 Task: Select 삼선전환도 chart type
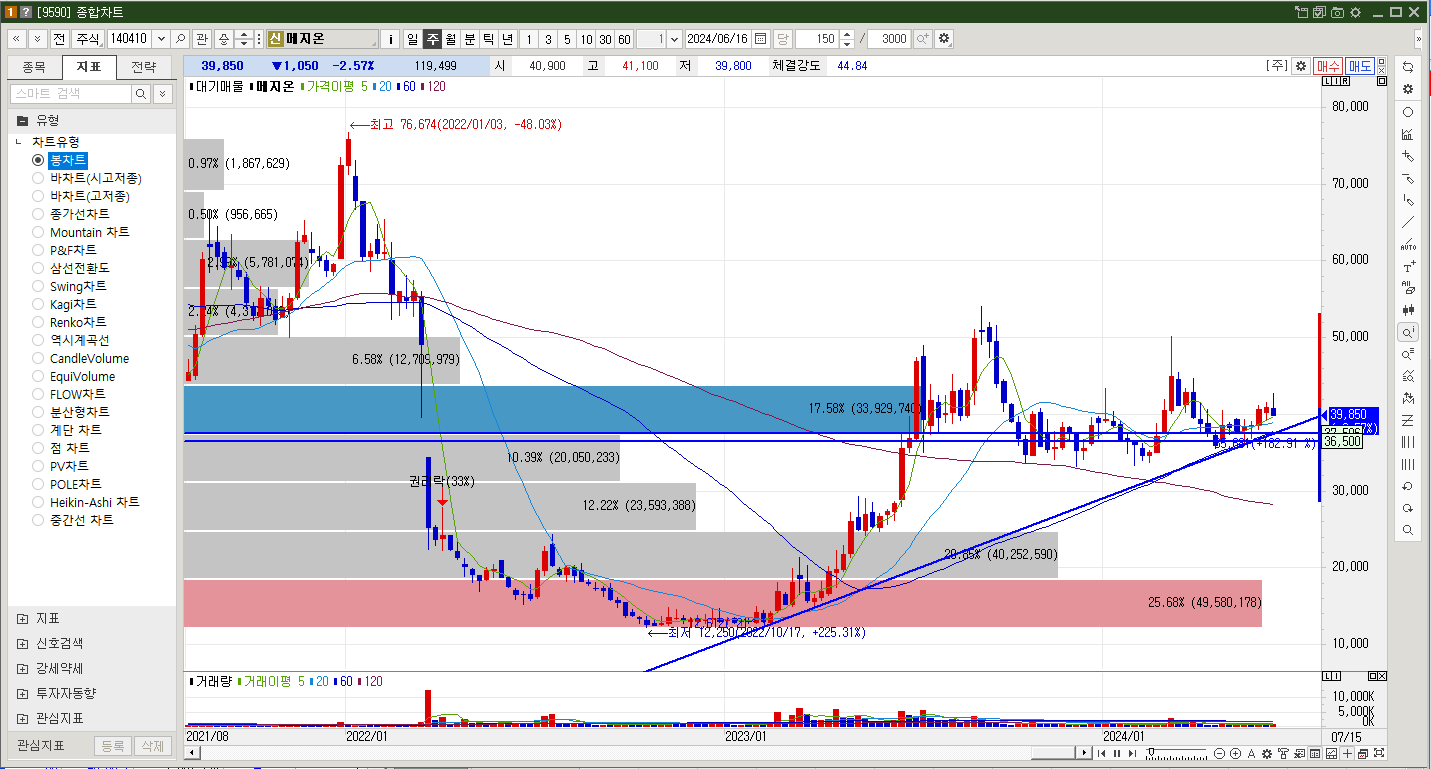pyautogui.click(x=38, y=268)
